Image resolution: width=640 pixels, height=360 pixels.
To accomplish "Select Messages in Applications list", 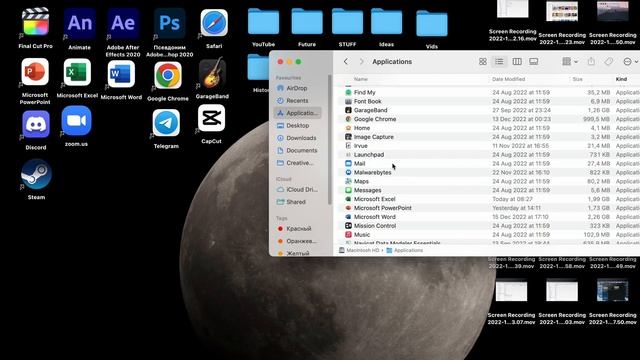I will [489, 190].
